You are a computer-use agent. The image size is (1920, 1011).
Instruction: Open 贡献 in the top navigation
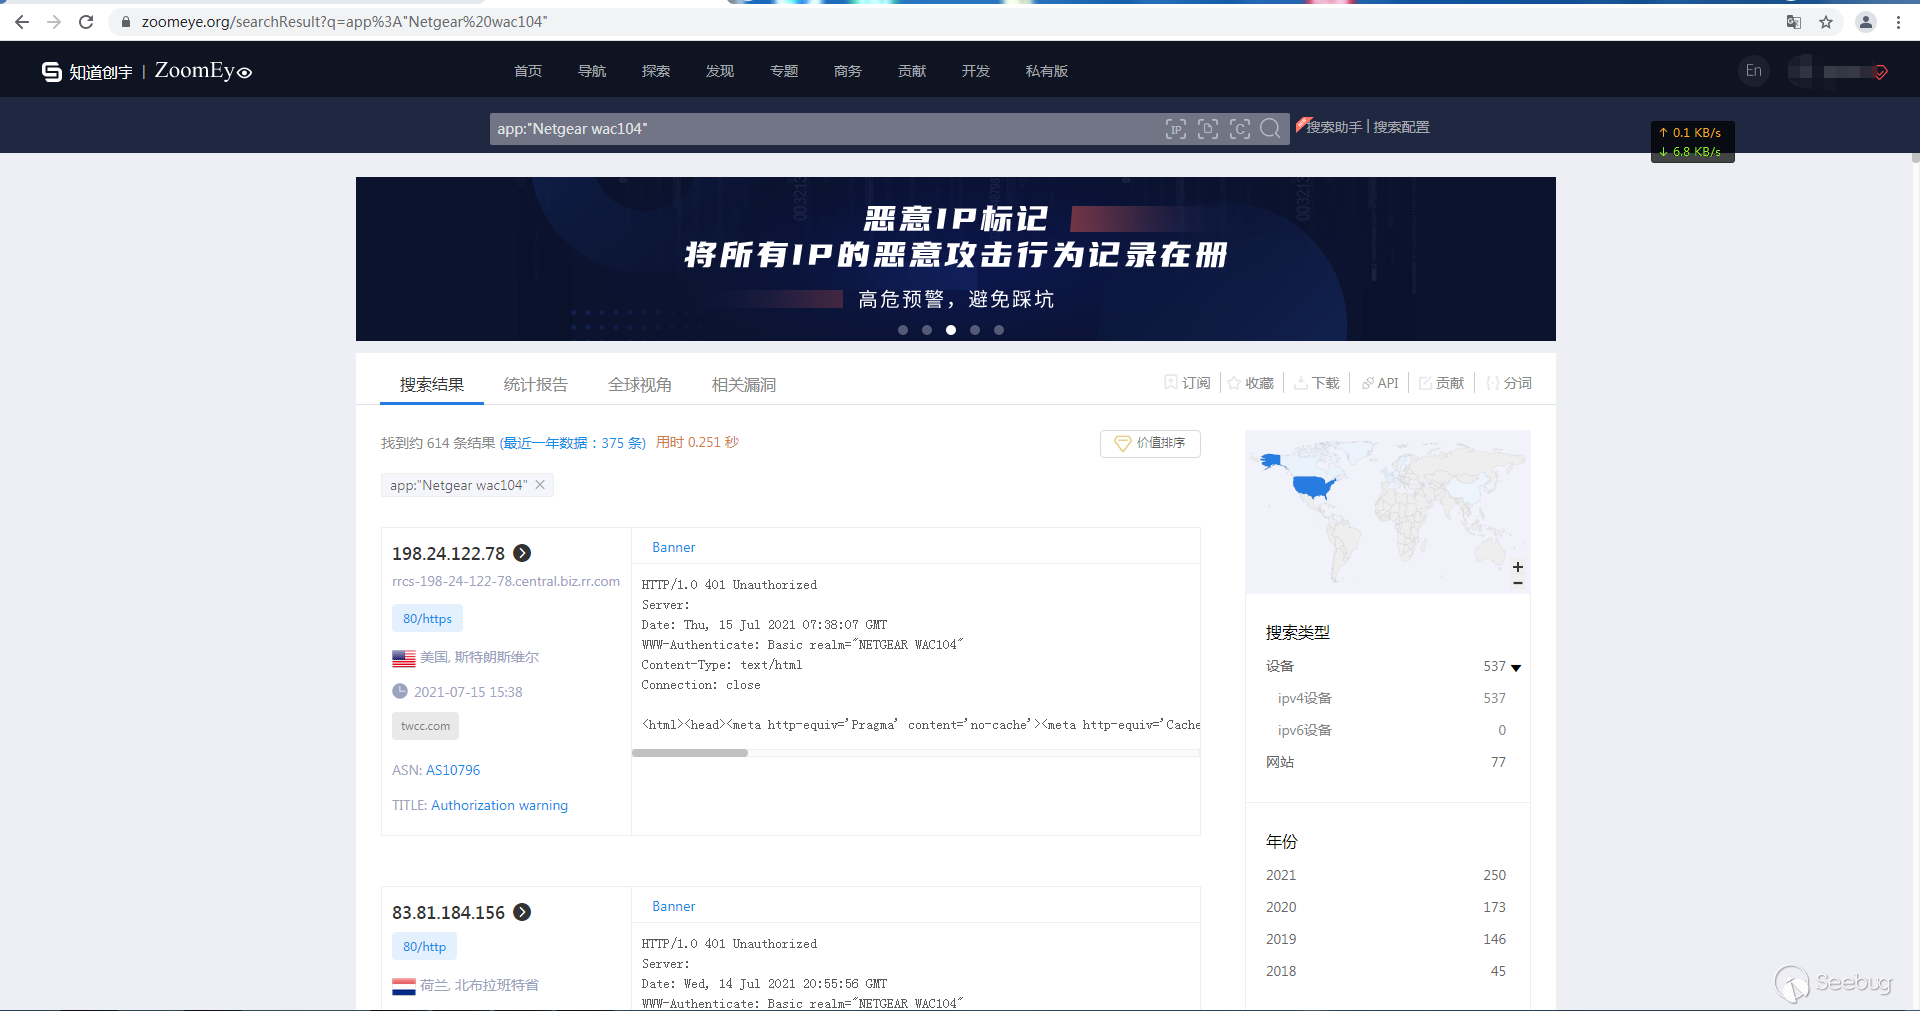click(x=912, y=71)
